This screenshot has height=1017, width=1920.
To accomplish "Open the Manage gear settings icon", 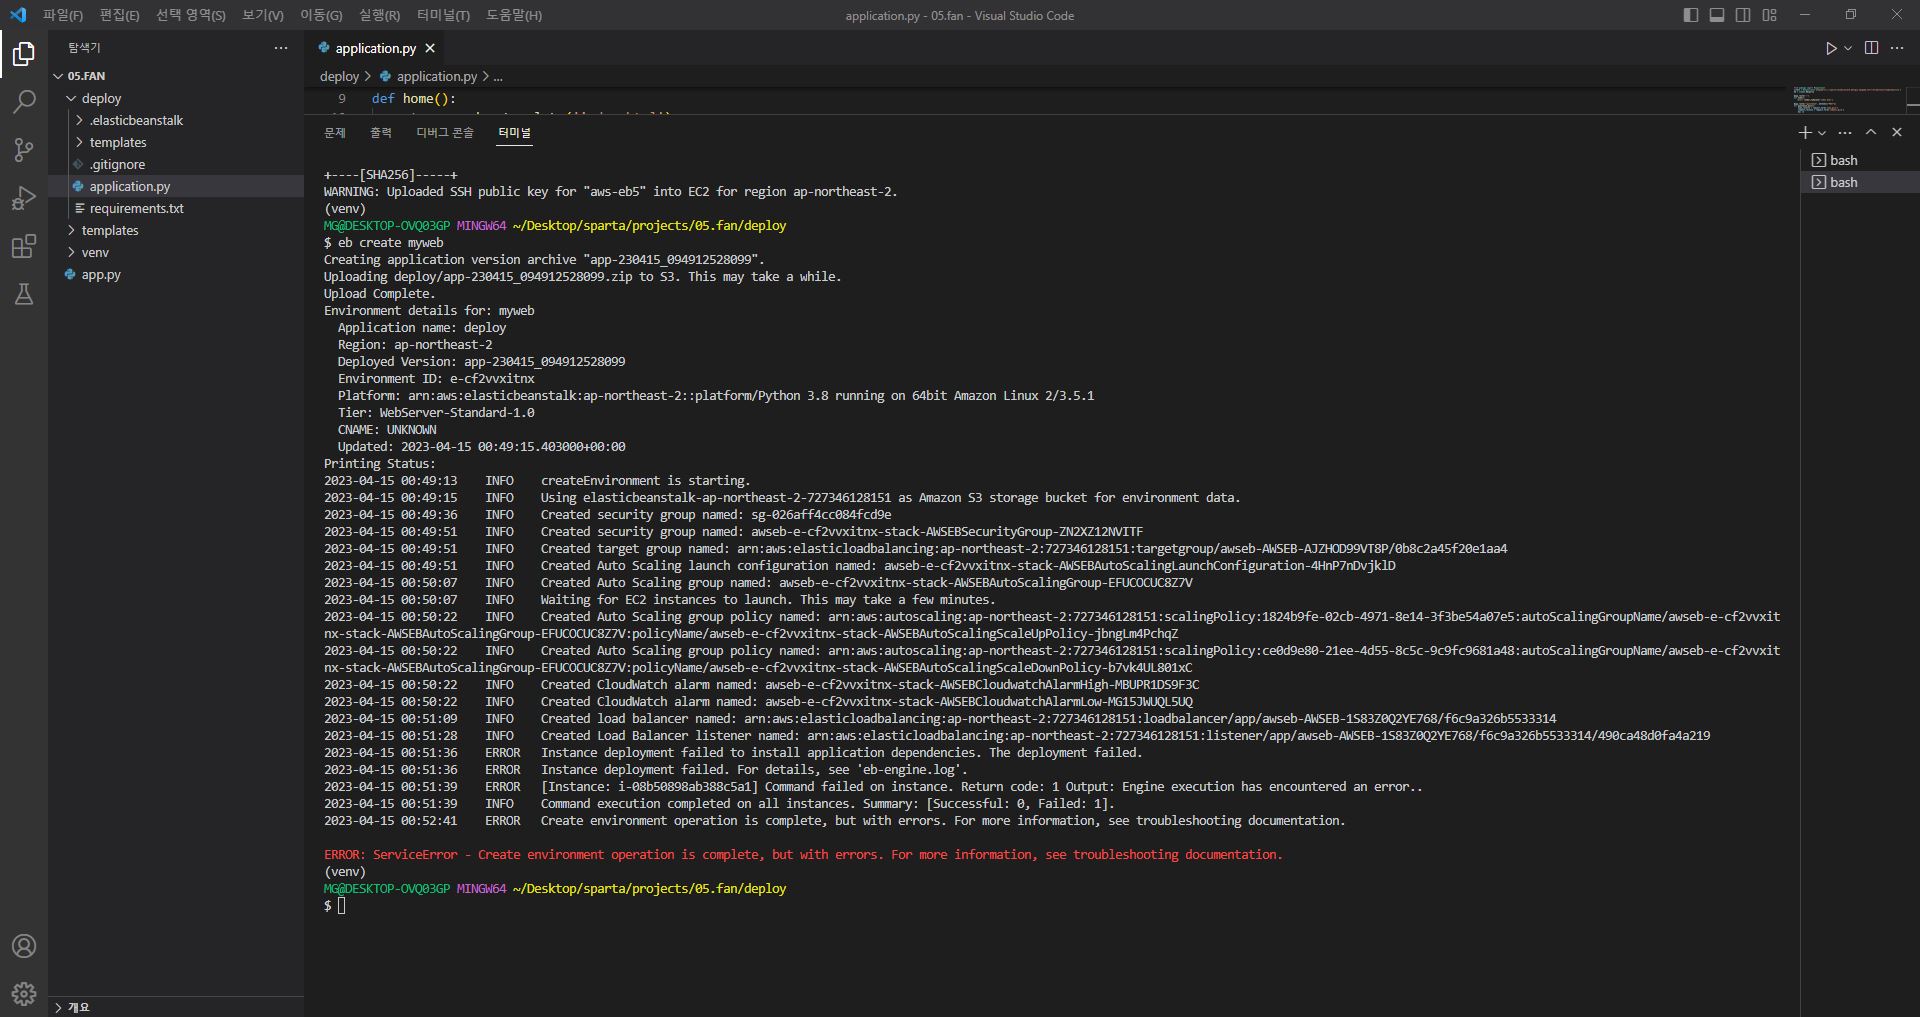I will [x=24, y=994].
